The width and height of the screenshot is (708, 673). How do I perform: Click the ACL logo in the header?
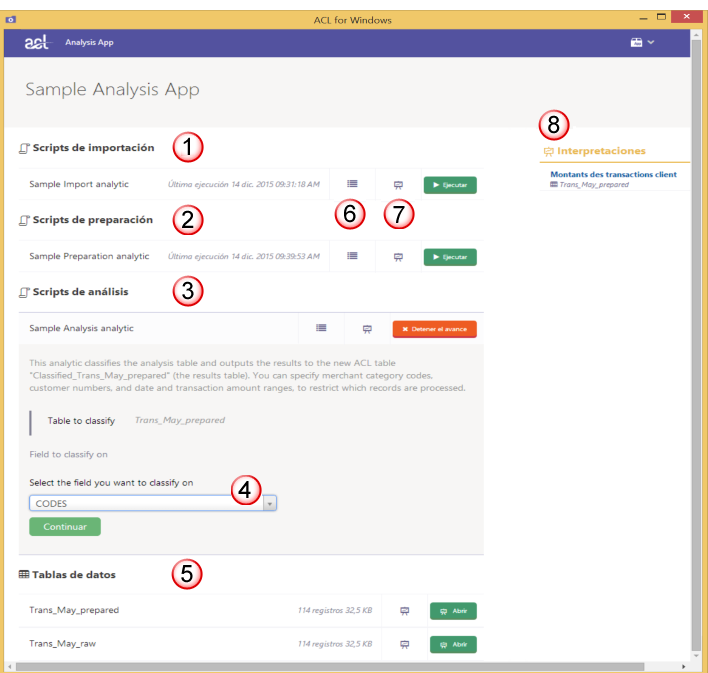[37, 43]
